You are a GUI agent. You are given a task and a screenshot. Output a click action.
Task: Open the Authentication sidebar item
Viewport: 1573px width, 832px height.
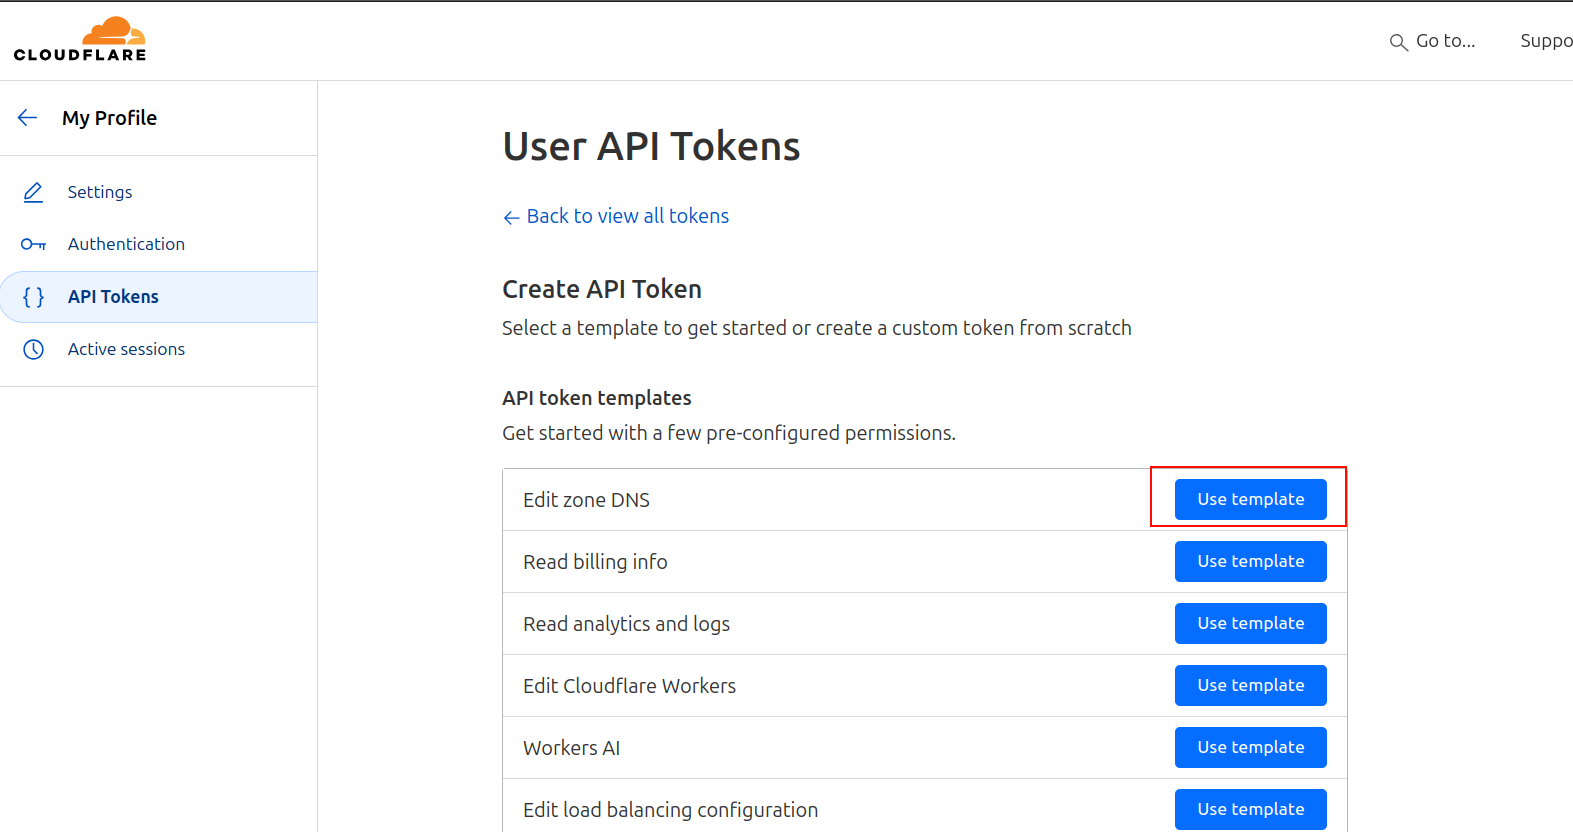[126, 244]
